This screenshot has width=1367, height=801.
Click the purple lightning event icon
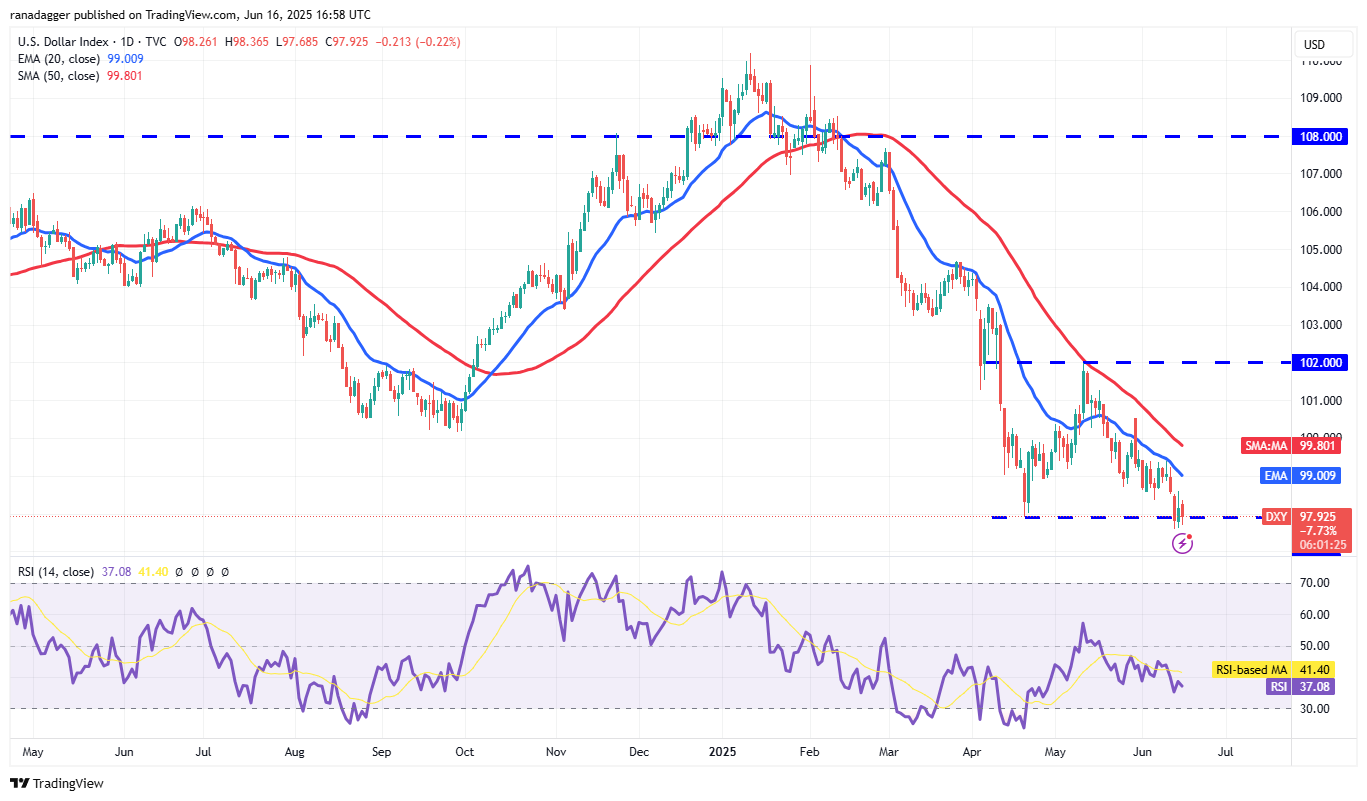click(1182, 543)
